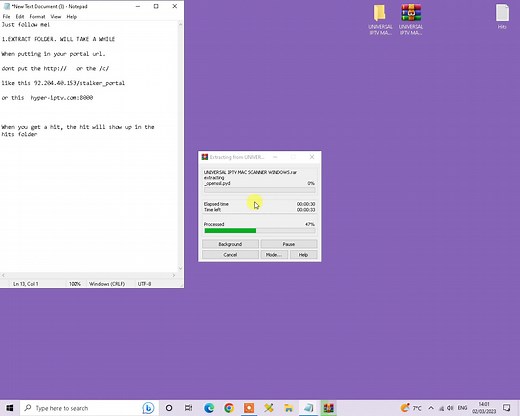Viewport: 520px width, 416px height.
Task: Maximize the Notepad window
Action: (x=156, y=6)
